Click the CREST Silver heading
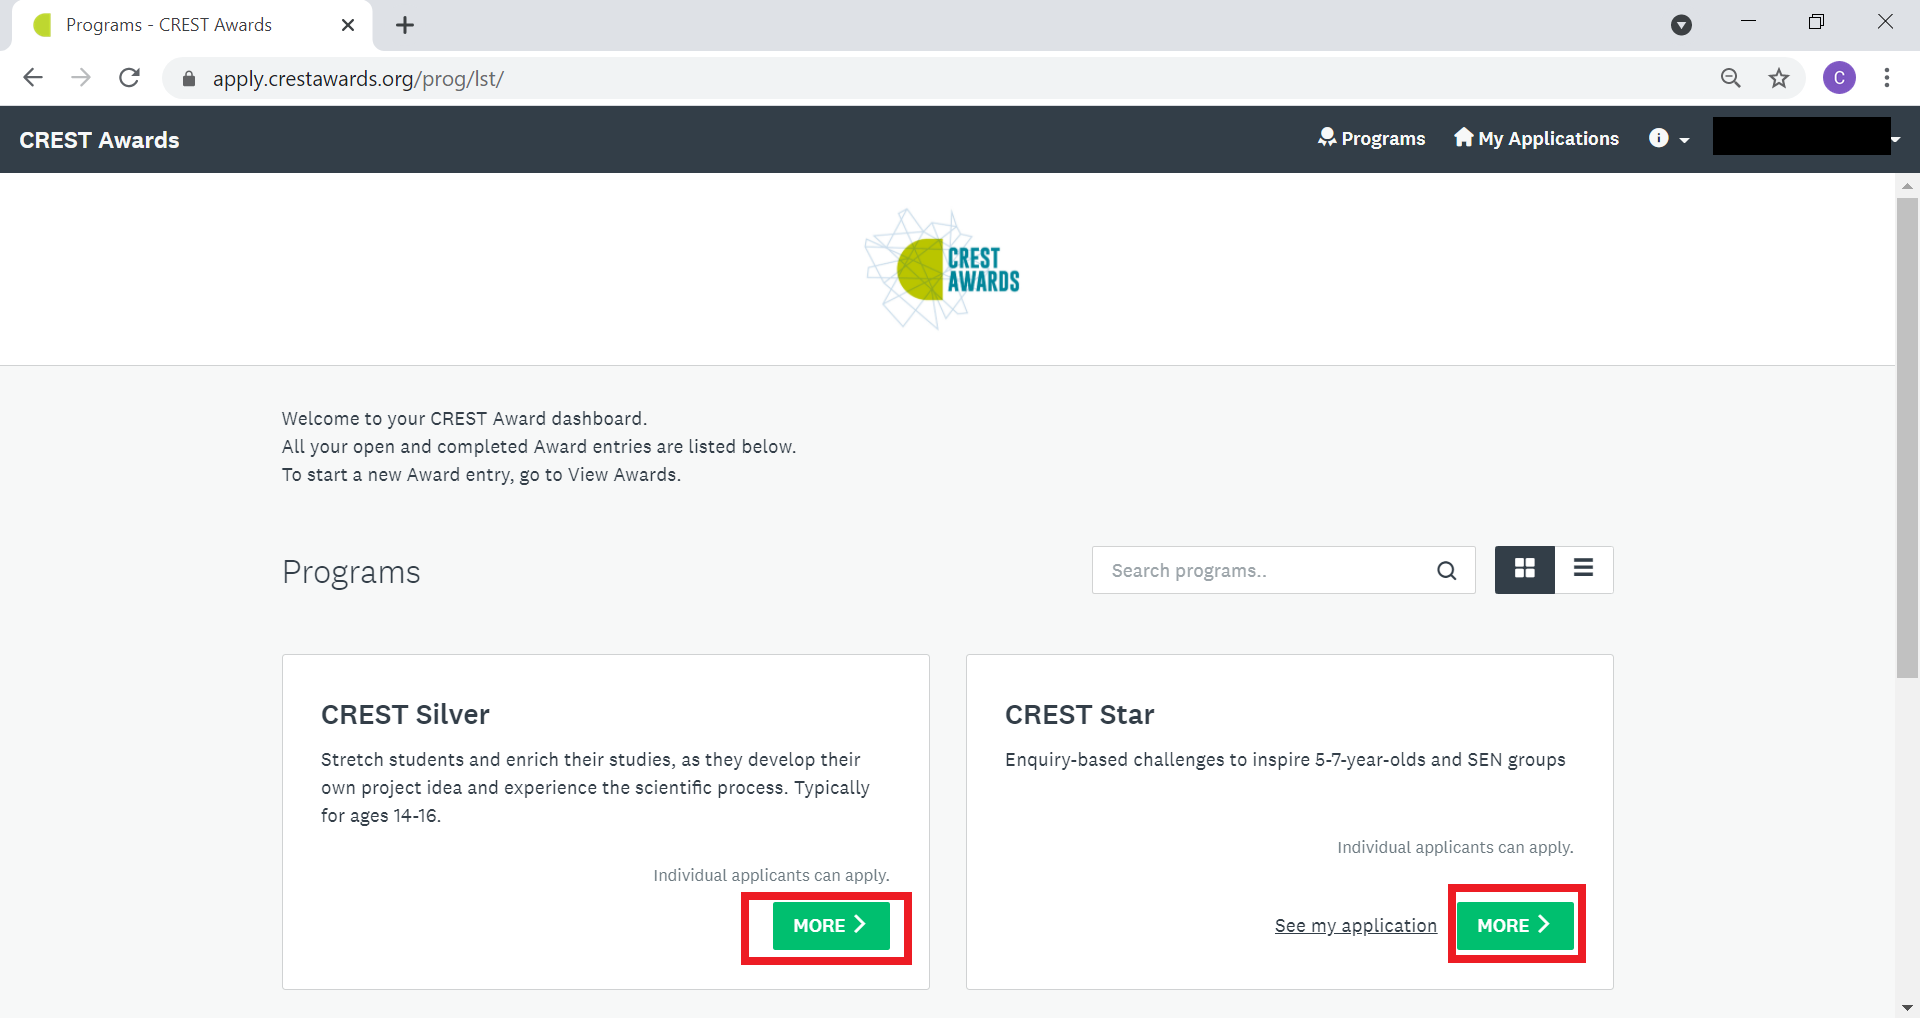Screen dimensions: 1920x1018 coord(405,715)
